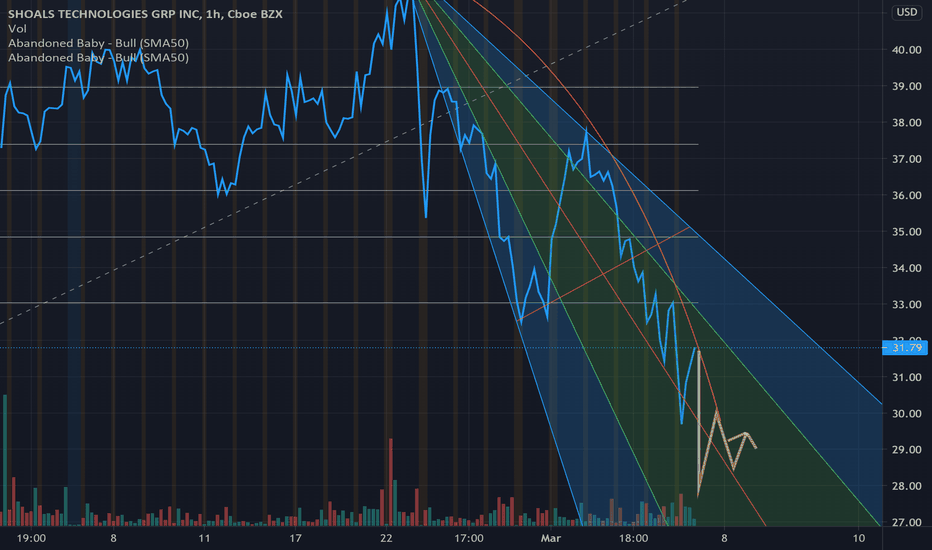Click the USD currency button
The width and height of the screenshot is (932, 550).
(x=906, y=12)
